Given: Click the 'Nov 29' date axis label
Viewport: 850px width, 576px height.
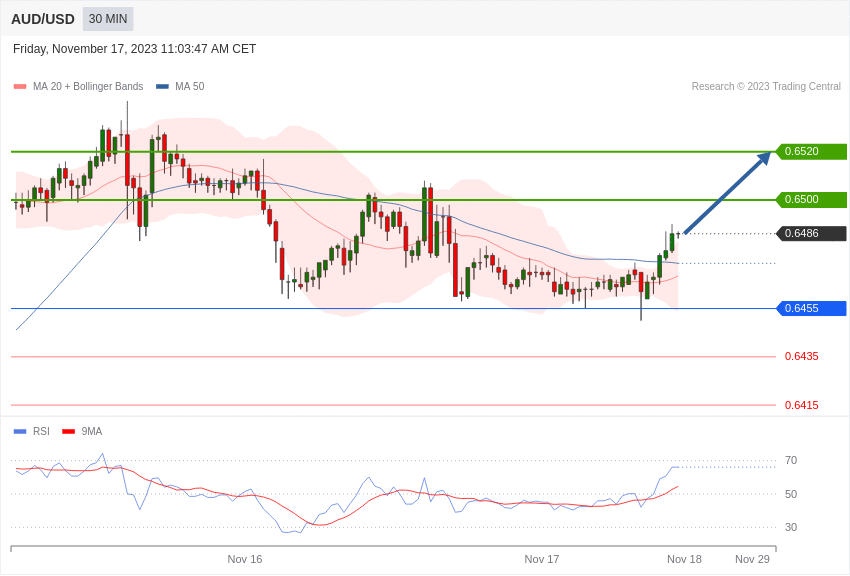Looking at the screenshot, I should tap(752, 559).
